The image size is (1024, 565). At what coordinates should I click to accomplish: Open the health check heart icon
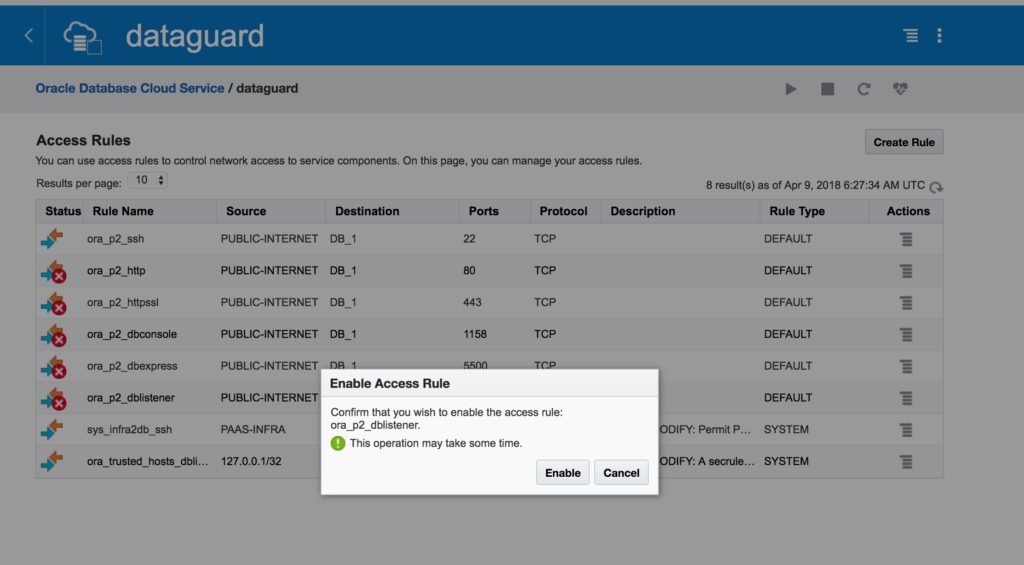pyautogui.click(x=900, y=89)
